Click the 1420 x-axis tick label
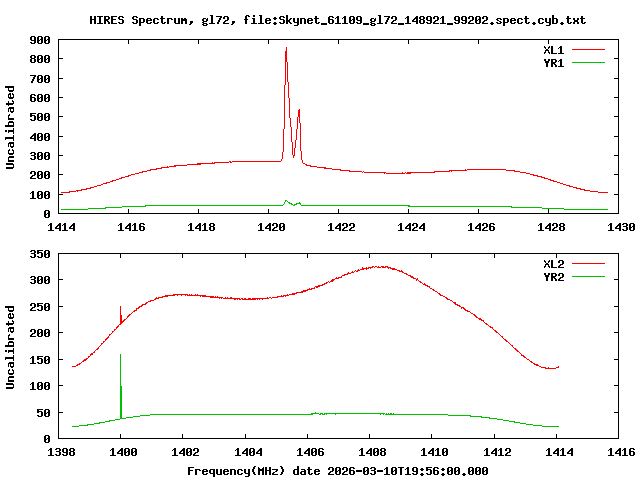Screen dimensions: 640x480 pos(271,227)
